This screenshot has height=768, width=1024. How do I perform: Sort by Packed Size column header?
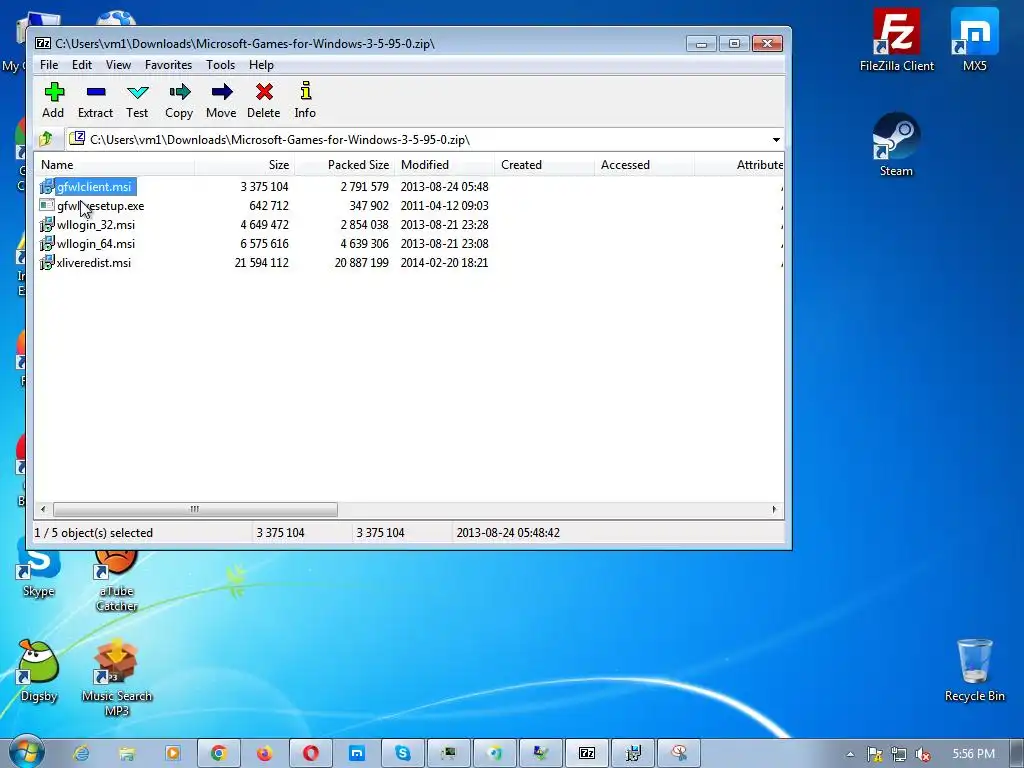(x=344, y=165)
